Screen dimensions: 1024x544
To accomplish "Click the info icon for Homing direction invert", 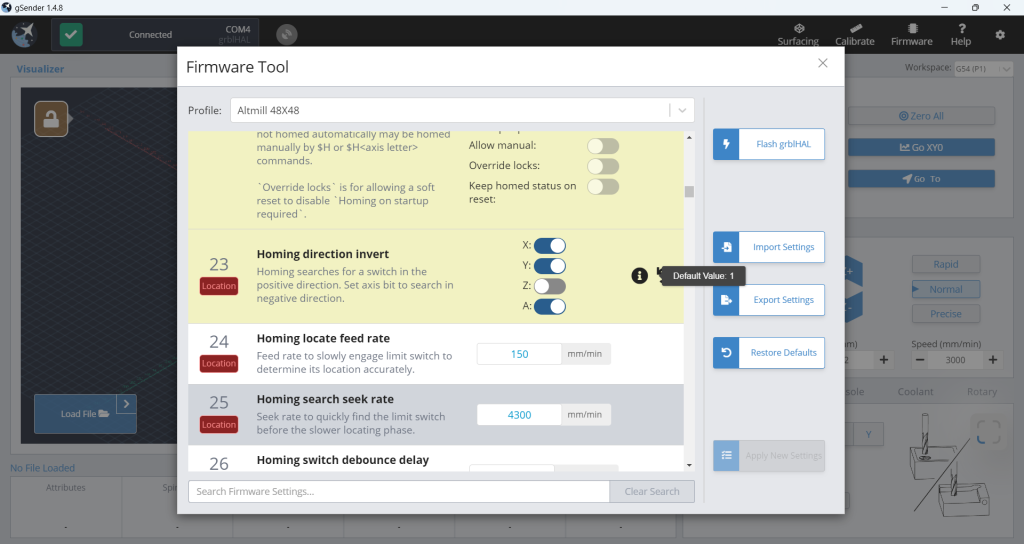I will (640, 275).
